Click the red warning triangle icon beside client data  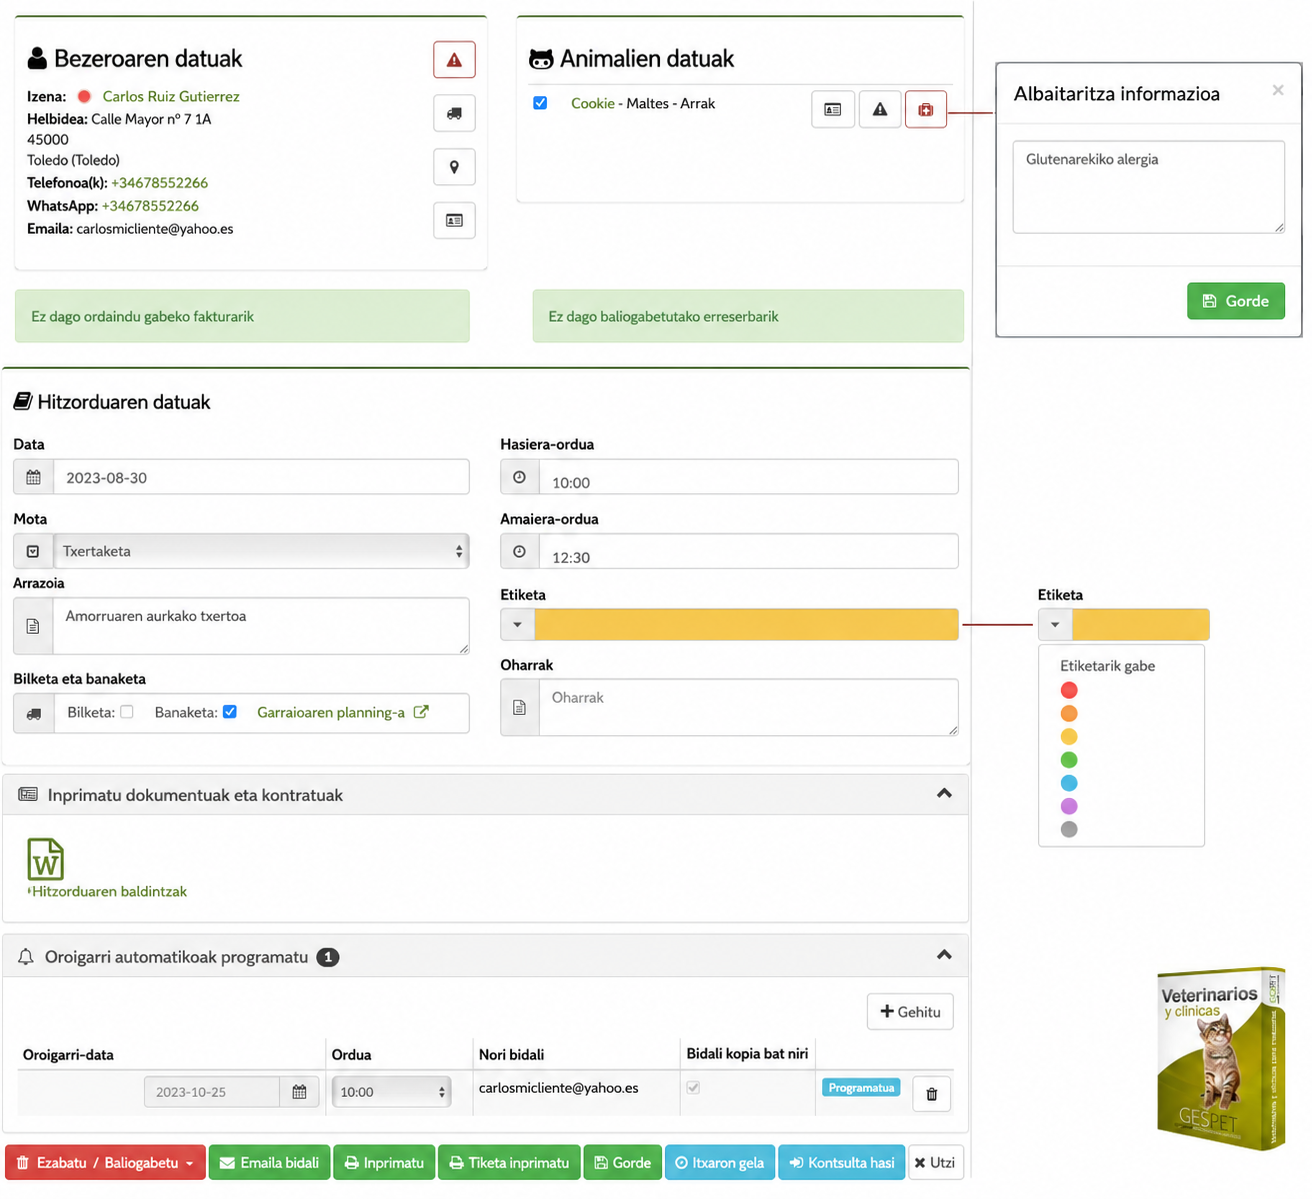pos(454,60)
